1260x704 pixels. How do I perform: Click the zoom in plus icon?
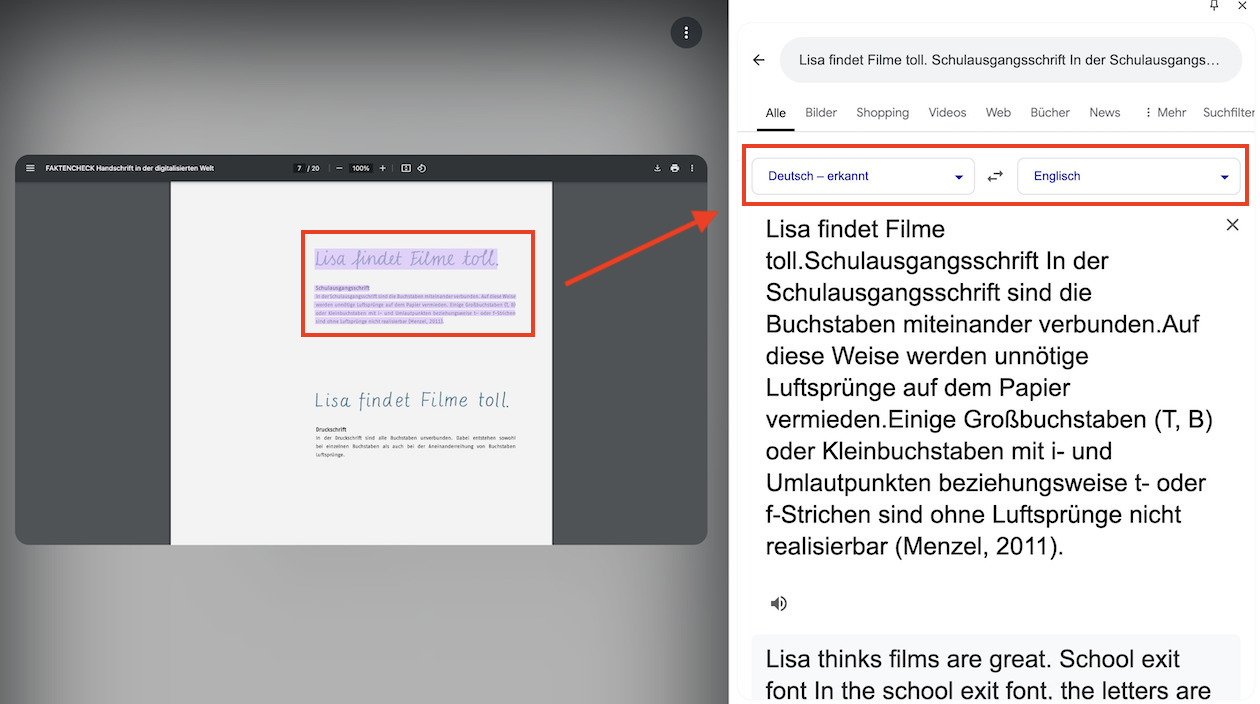click(383, 168)
